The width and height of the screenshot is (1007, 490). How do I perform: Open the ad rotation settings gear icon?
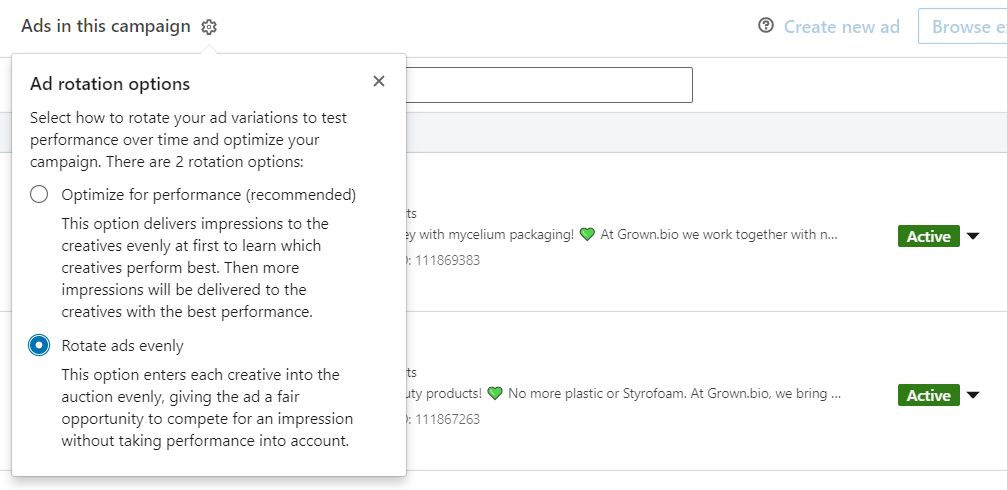(209, 27)
